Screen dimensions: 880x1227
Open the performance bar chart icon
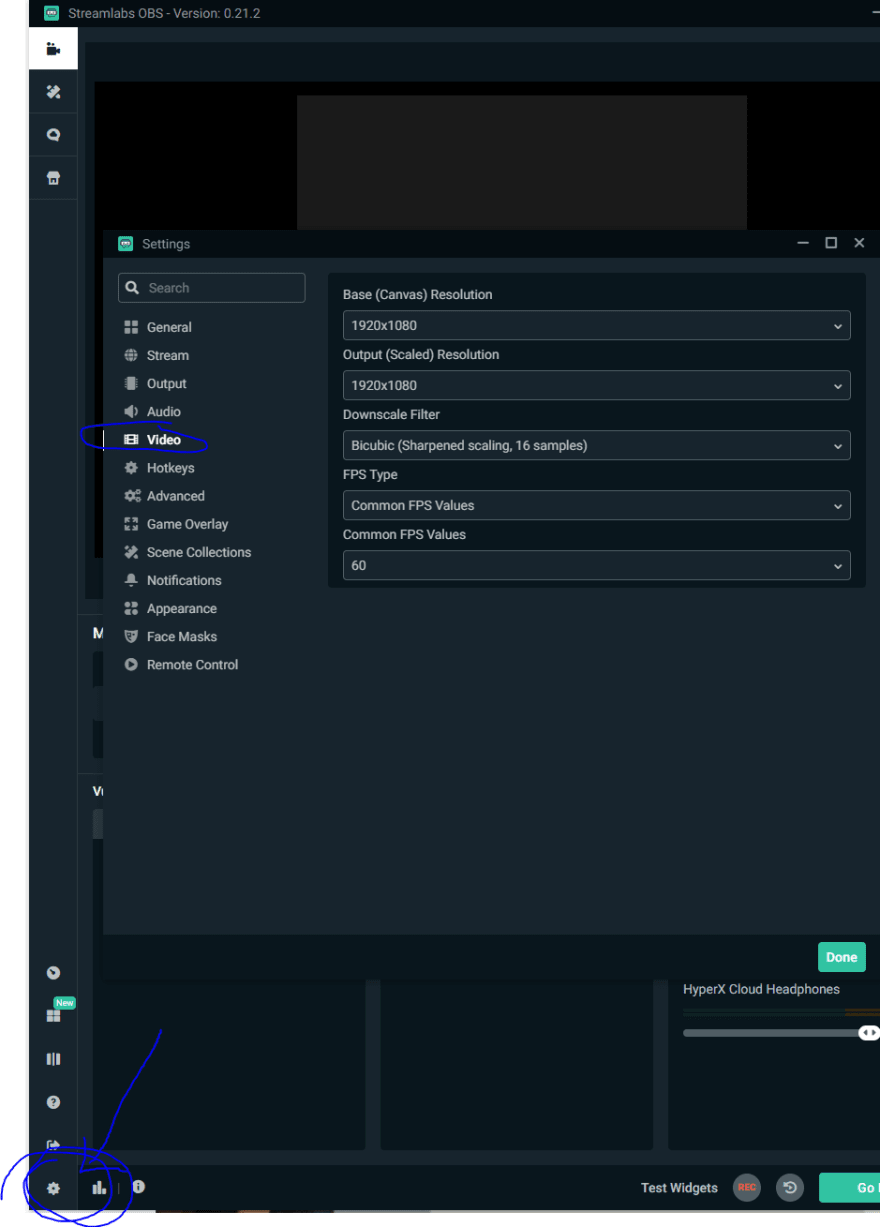[x=99, y=1187]
